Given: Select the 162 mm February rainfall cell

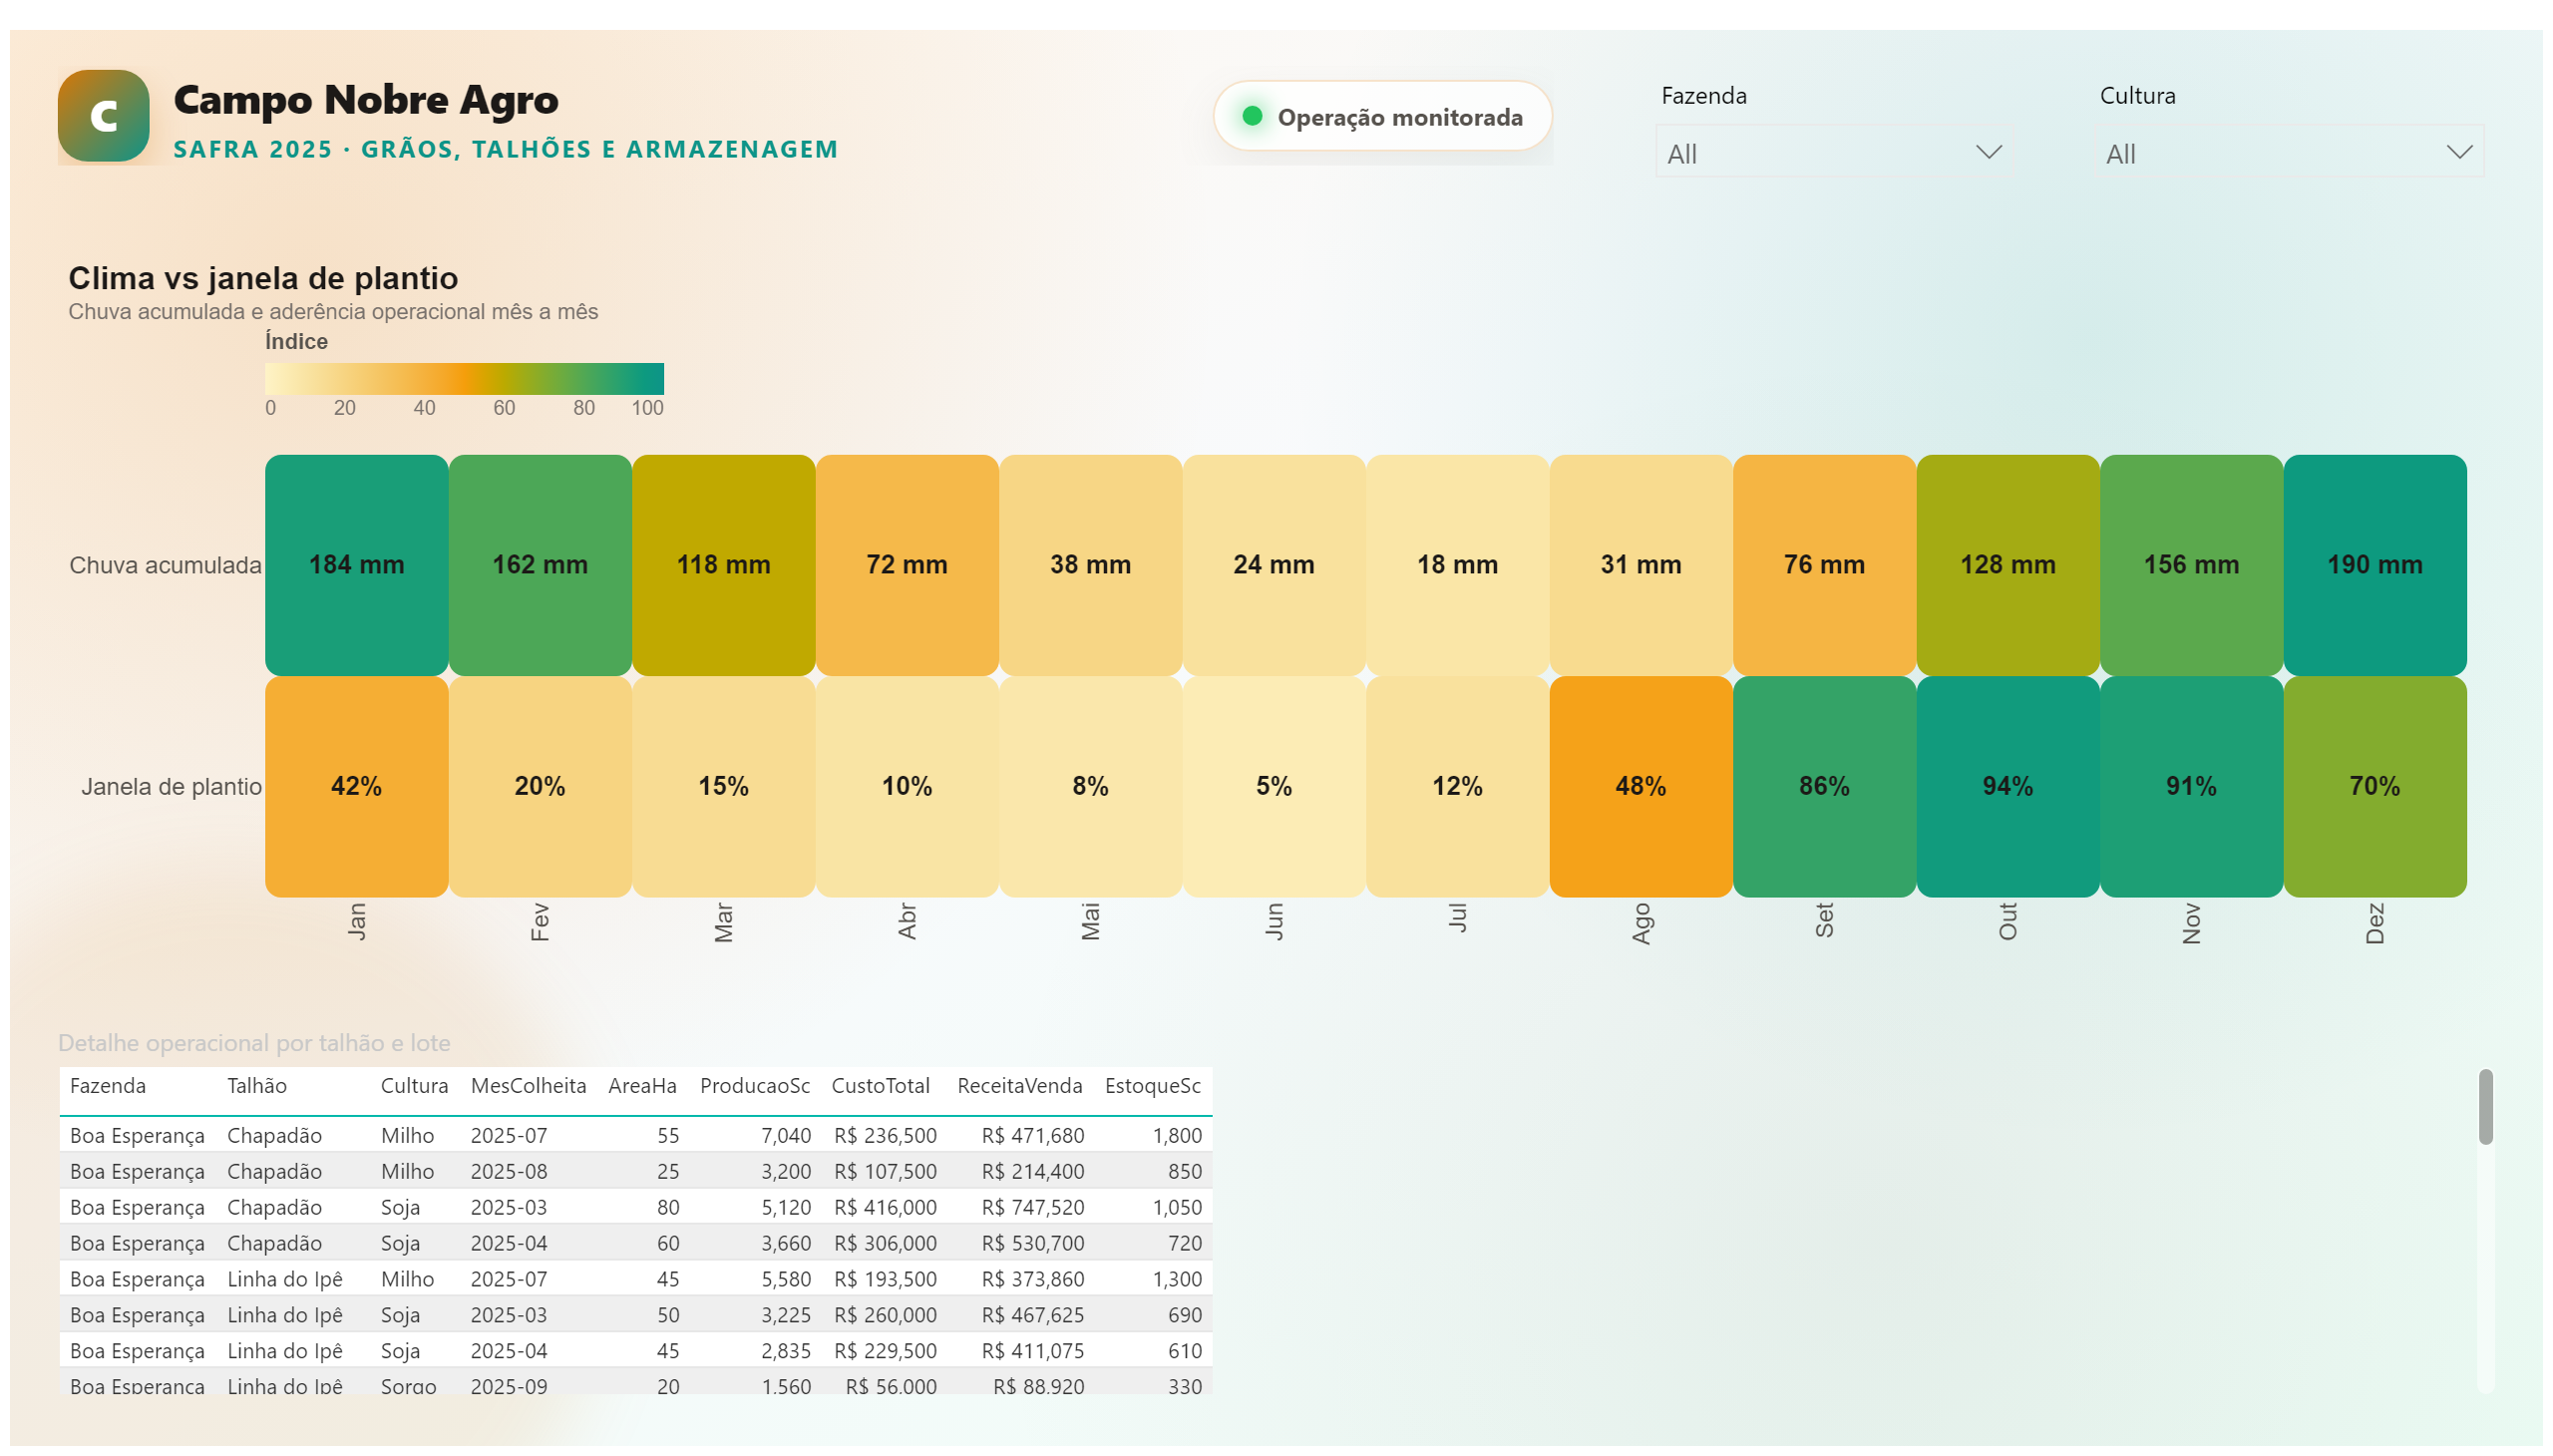Looking at the screenshot, I should click(540, 565).
